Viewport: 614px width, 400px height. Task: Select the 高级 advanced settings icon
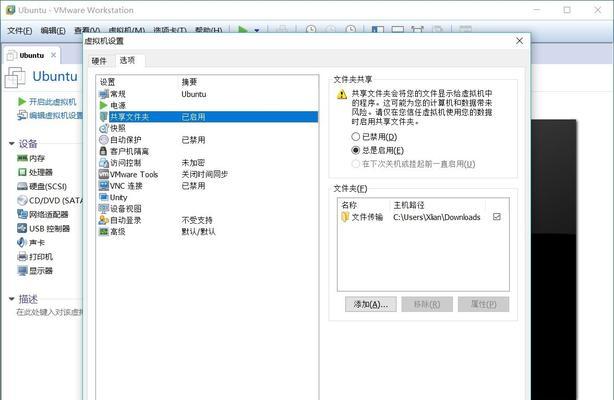click(104, 232)
